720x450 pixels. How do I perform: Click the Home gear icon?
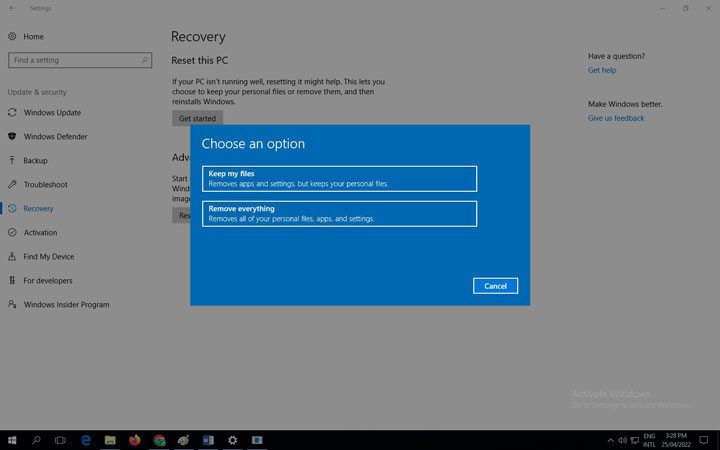point(12,36)
